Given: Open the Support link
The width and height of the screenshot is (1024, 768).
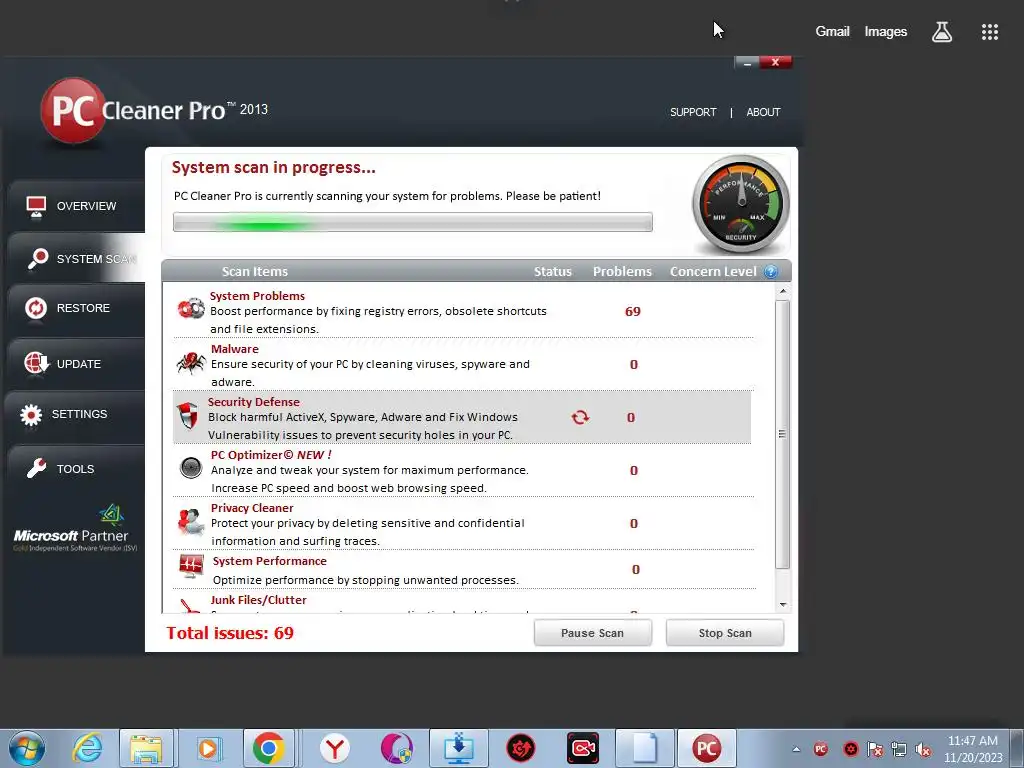Looking at the screenshot, I should (x=693, y=112).
